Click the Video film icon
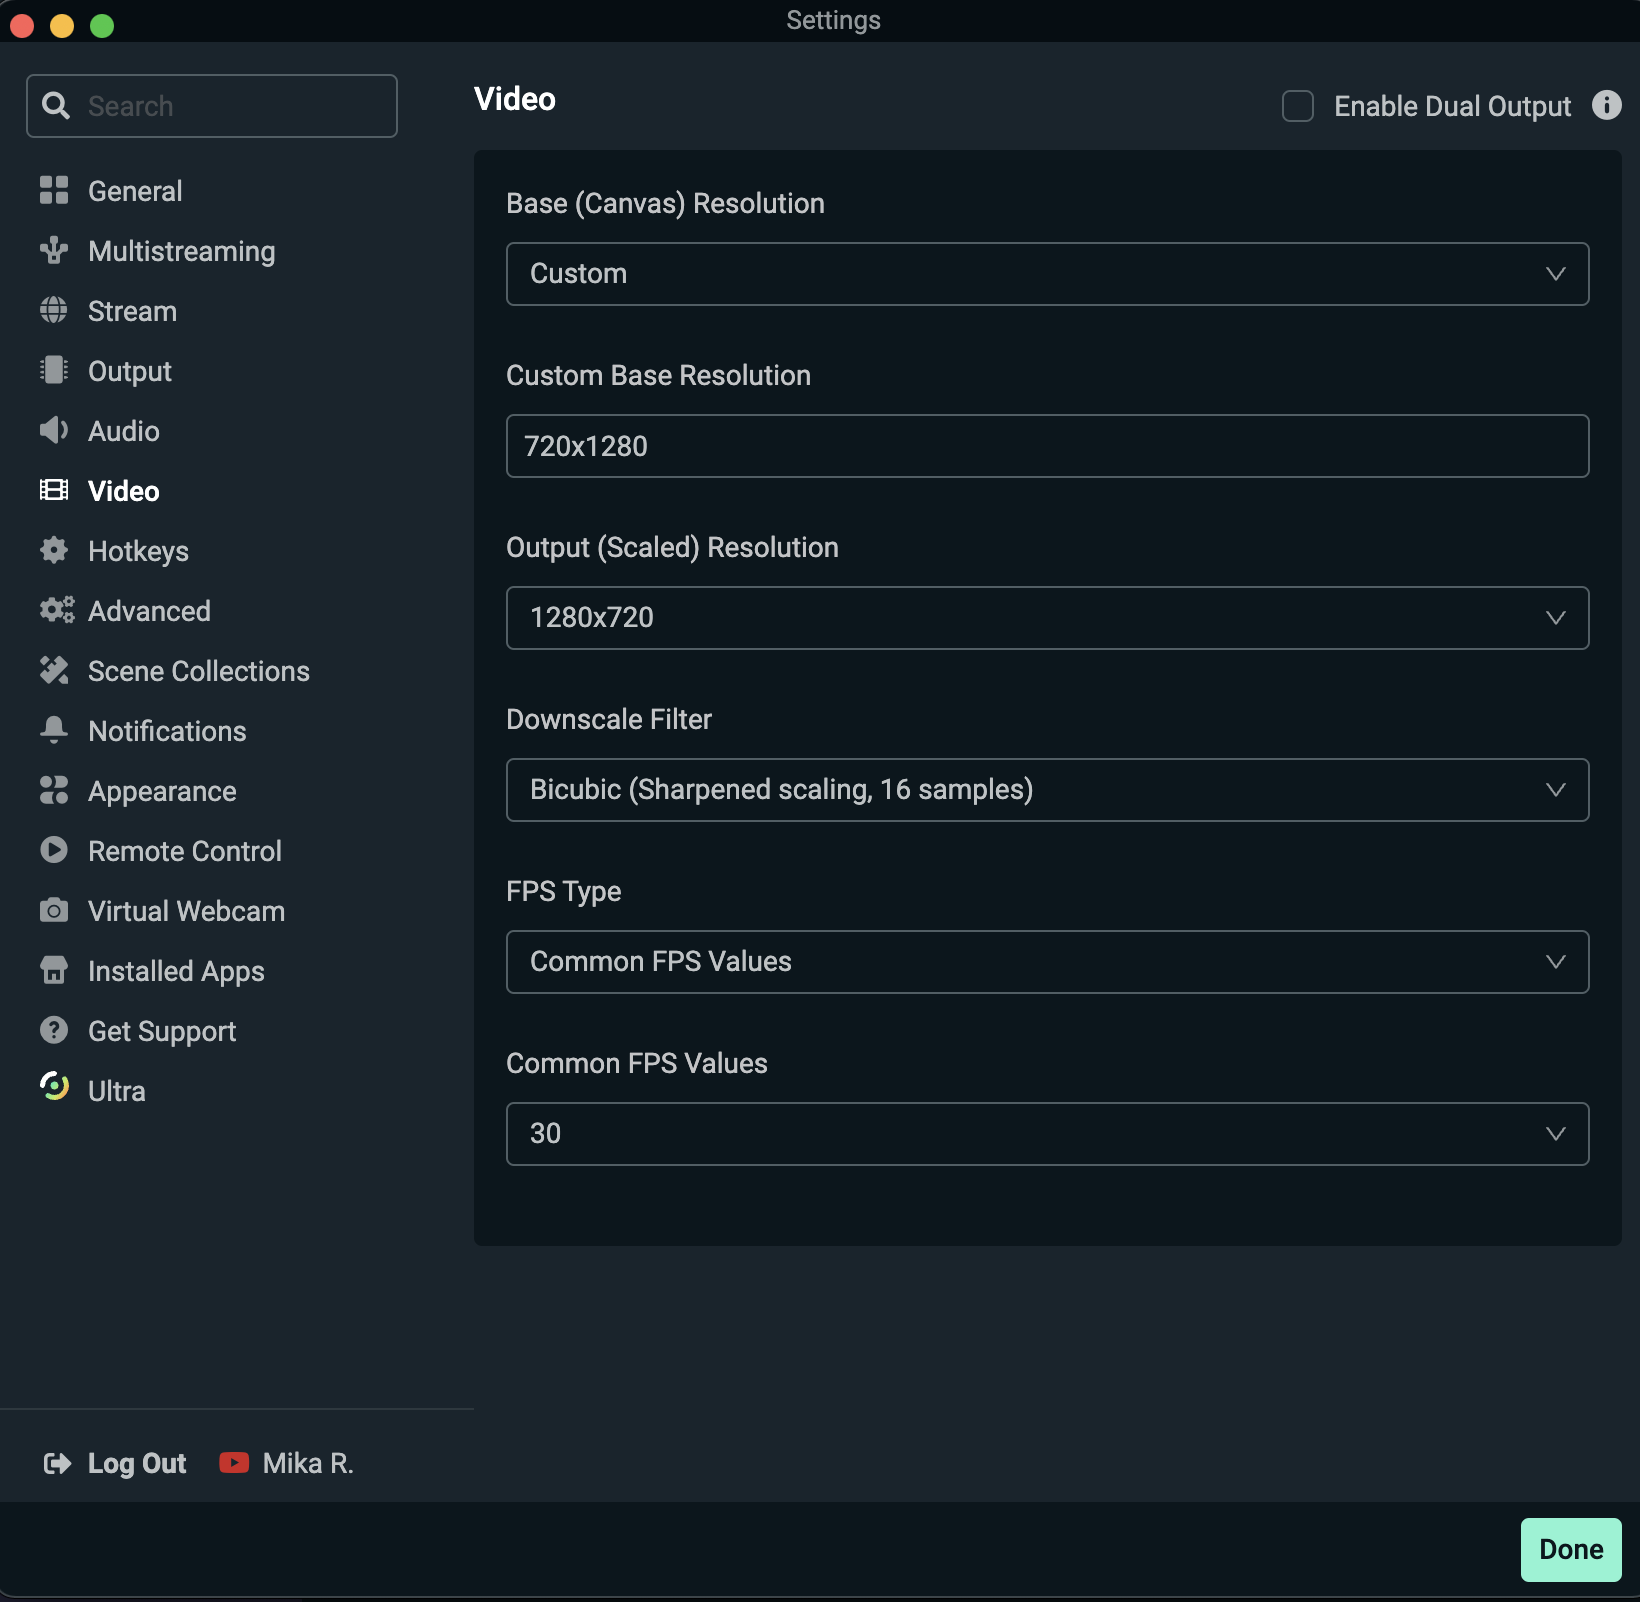 pyautogui.click(x=54, y=490)
